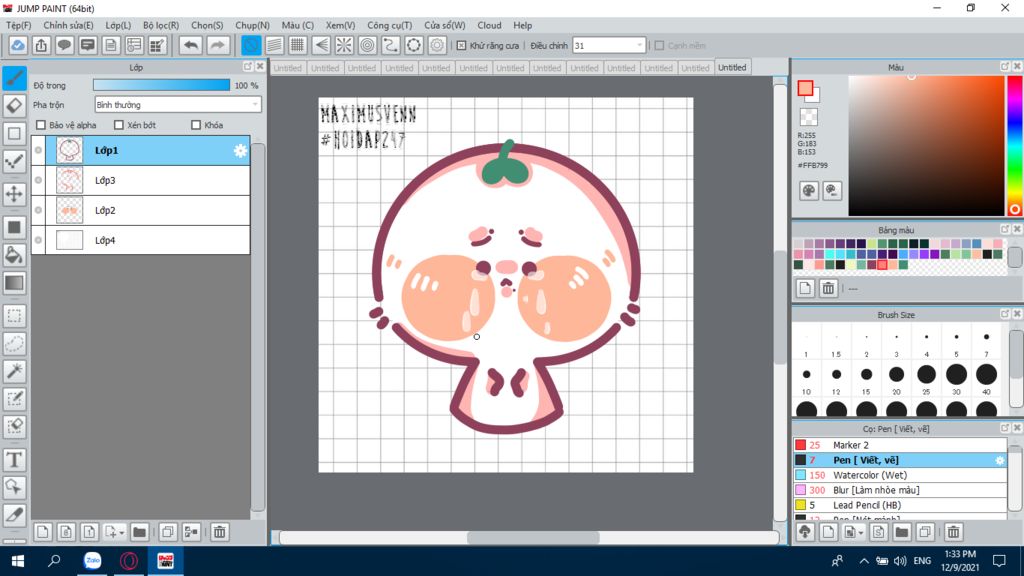Select the Eraser tool
Viewport: 1024px width, 576px height.
click(14, 106)
